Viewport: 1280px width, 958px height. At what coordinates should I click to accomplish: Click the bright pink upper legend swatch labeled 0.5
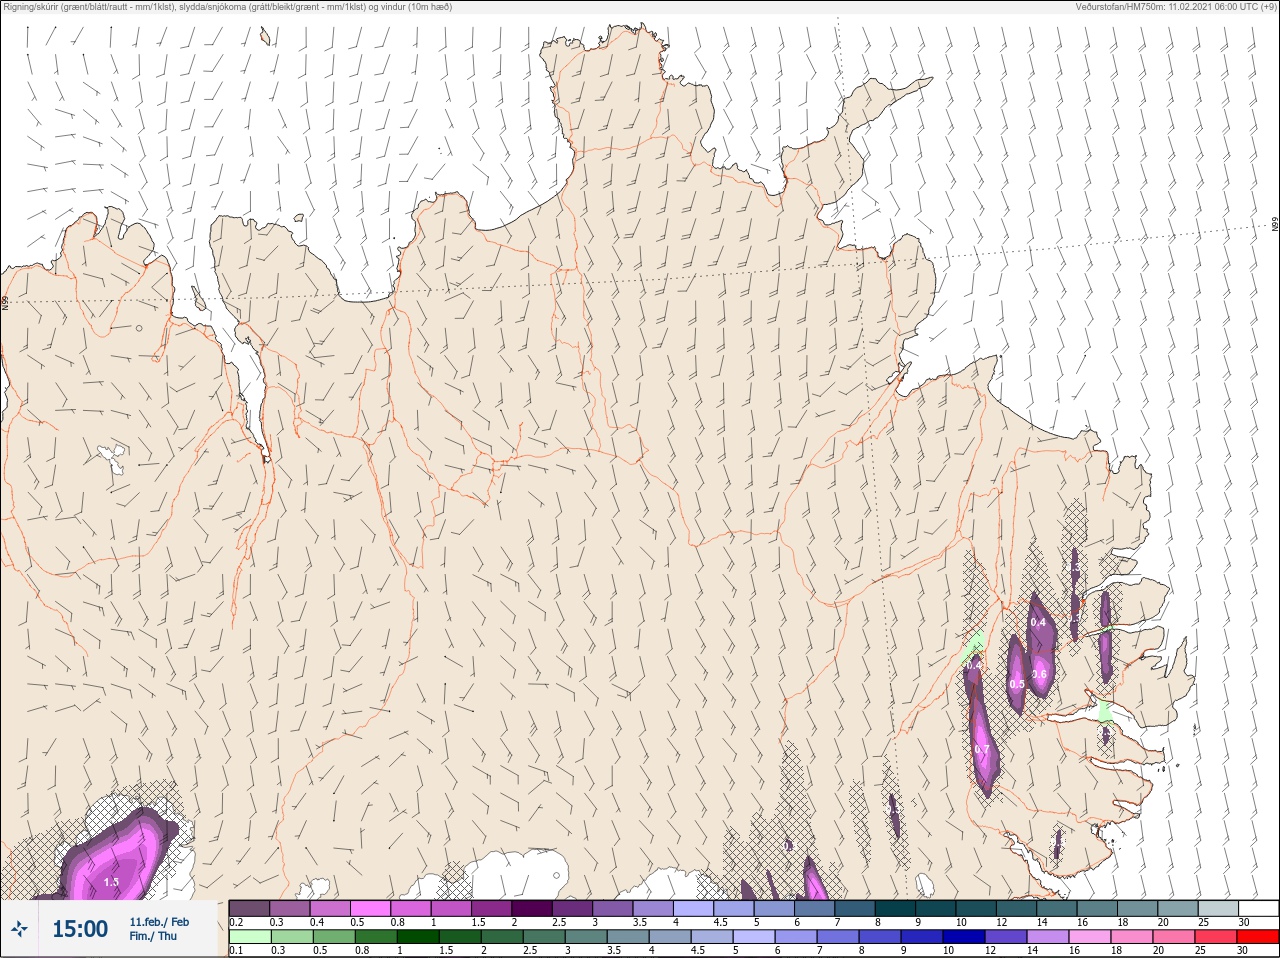point(371,908)
